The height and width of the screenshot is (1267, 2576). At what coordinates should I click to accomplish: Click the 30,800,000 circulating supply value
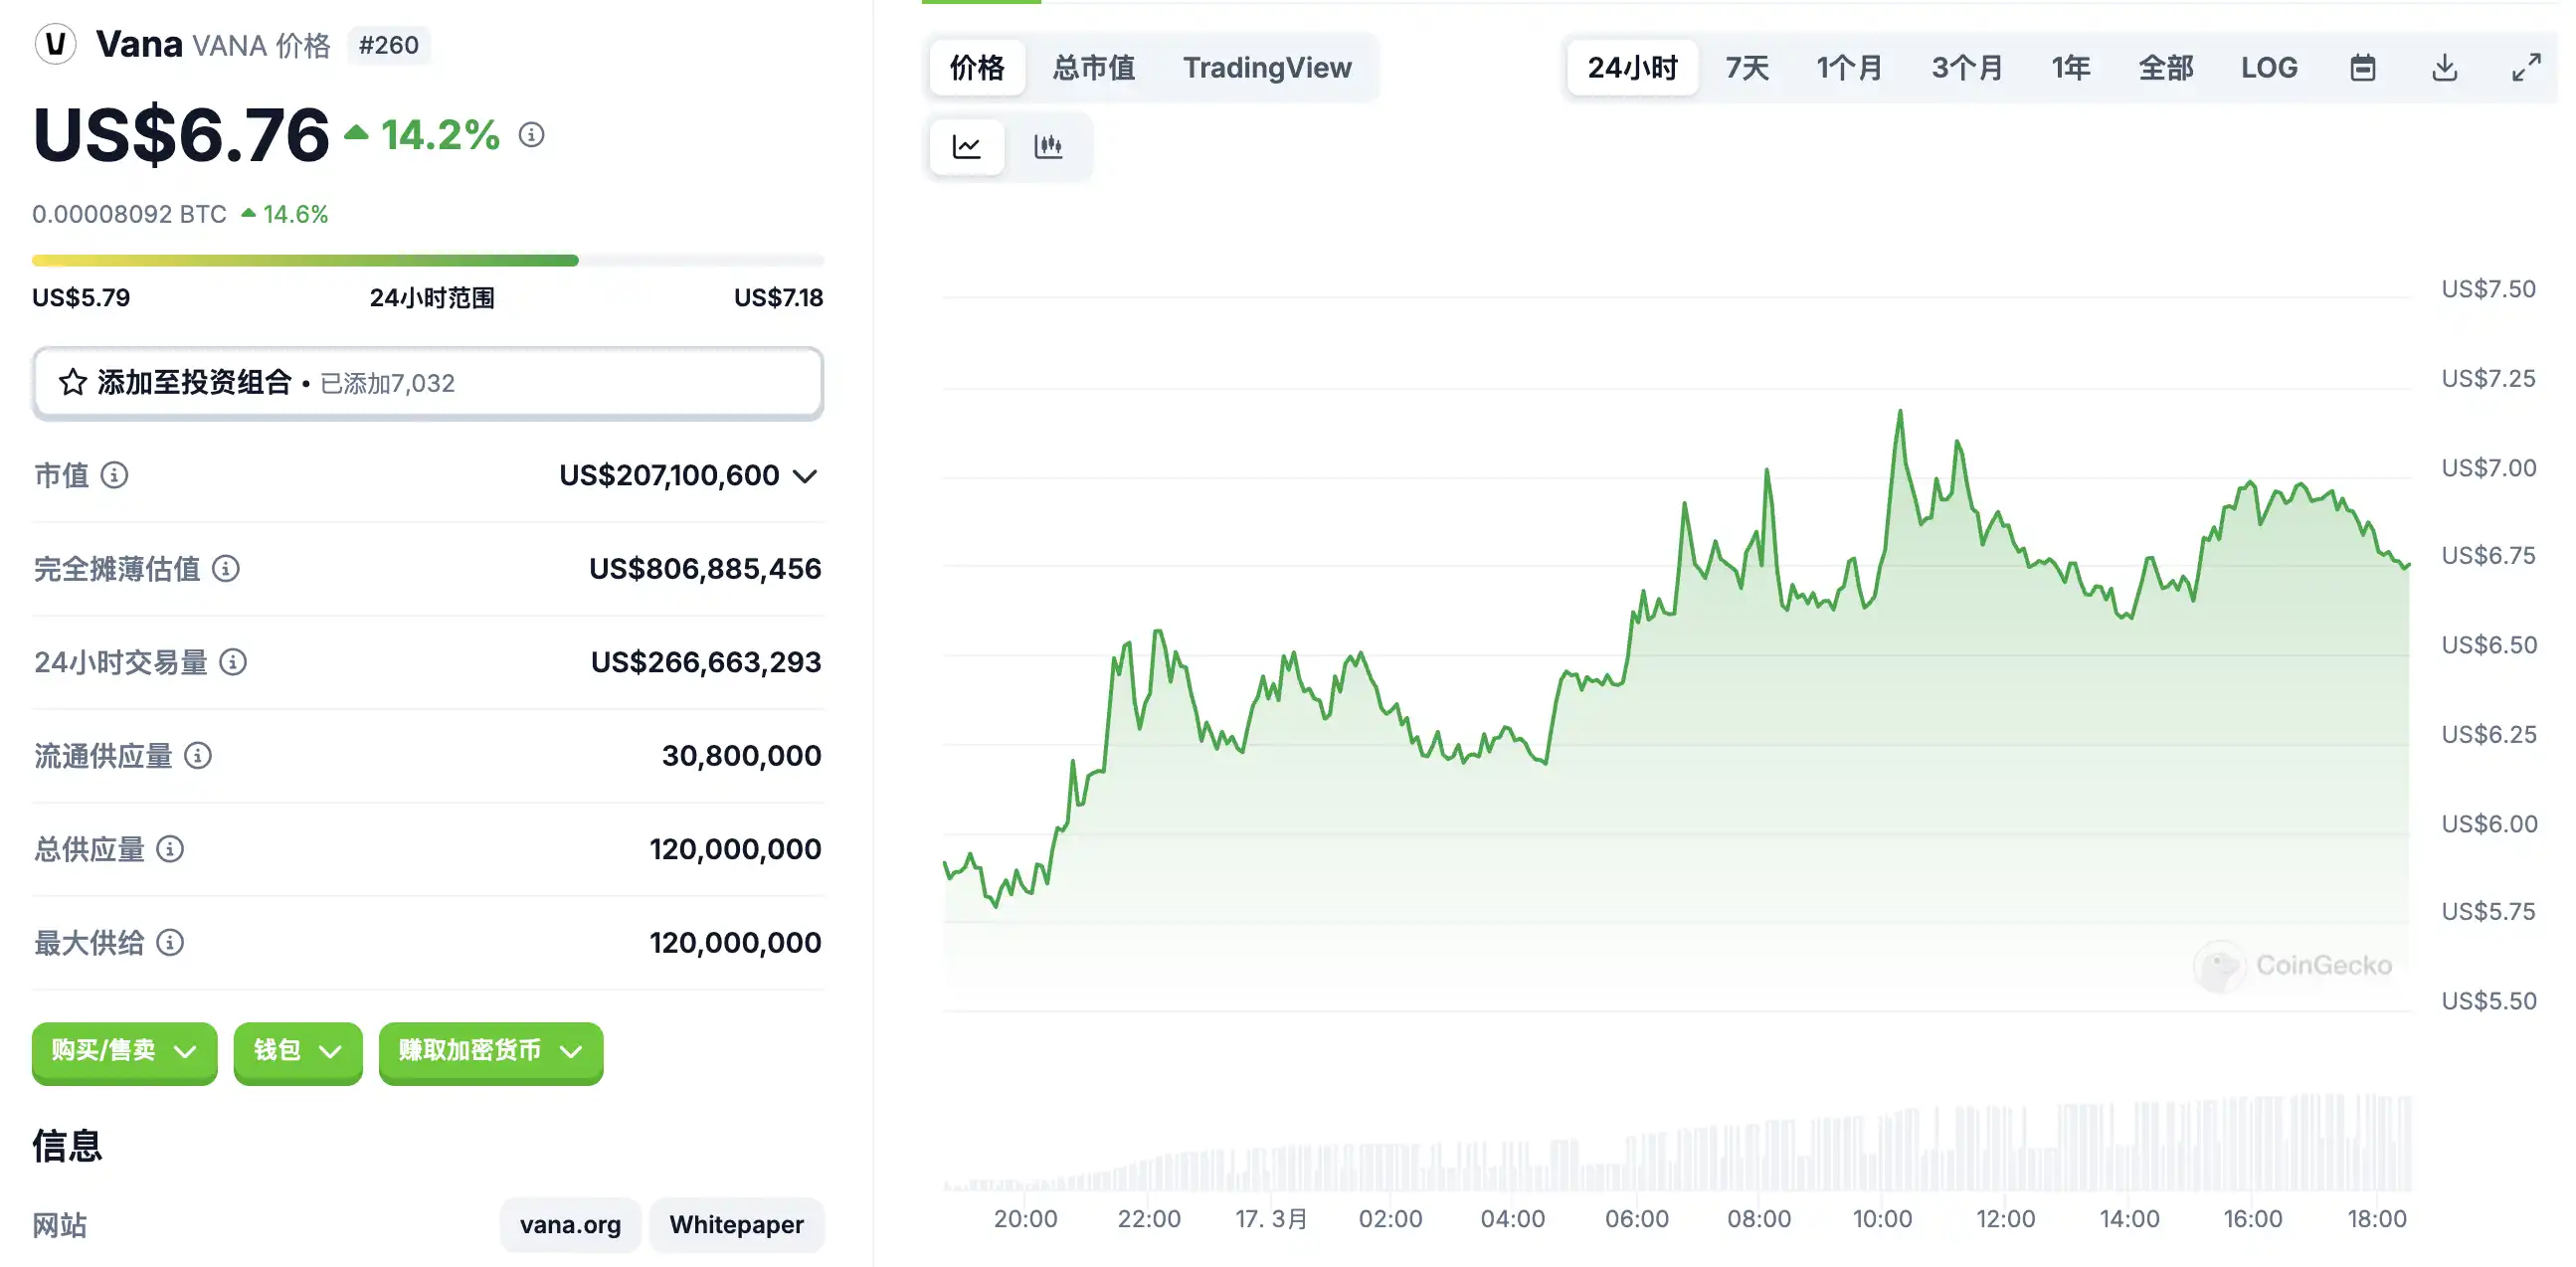click(741, 756)
